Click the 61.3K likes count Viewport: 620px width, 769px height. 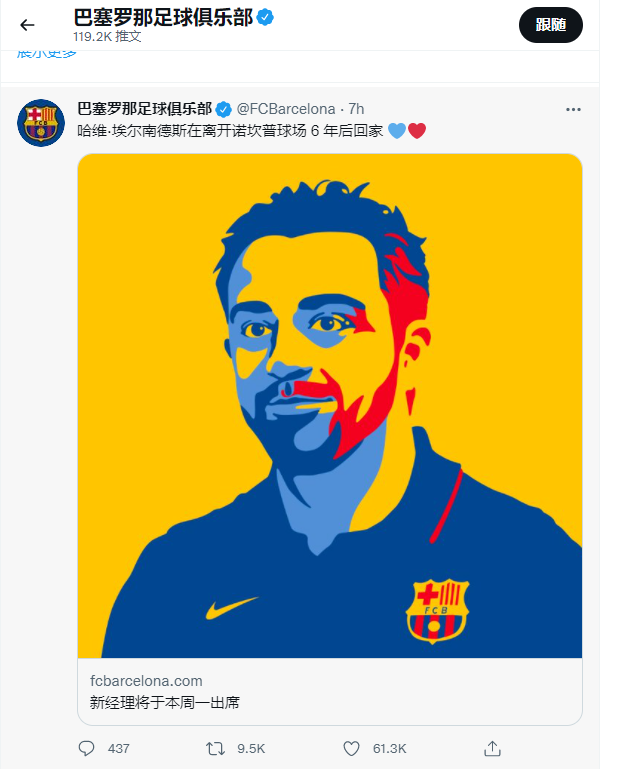(x=389, y=748)
